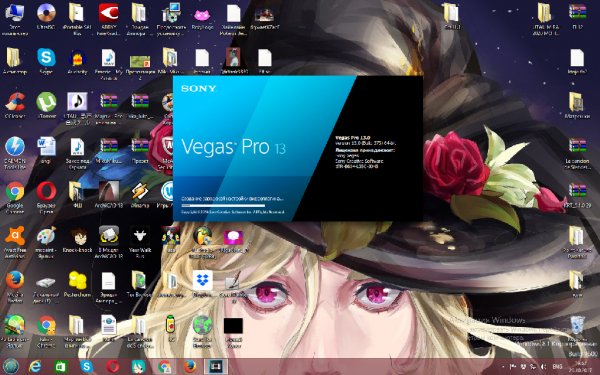600x375 pixels.
Task: Switch the ENG input language indicator
Action: click(x=558, y=367)
